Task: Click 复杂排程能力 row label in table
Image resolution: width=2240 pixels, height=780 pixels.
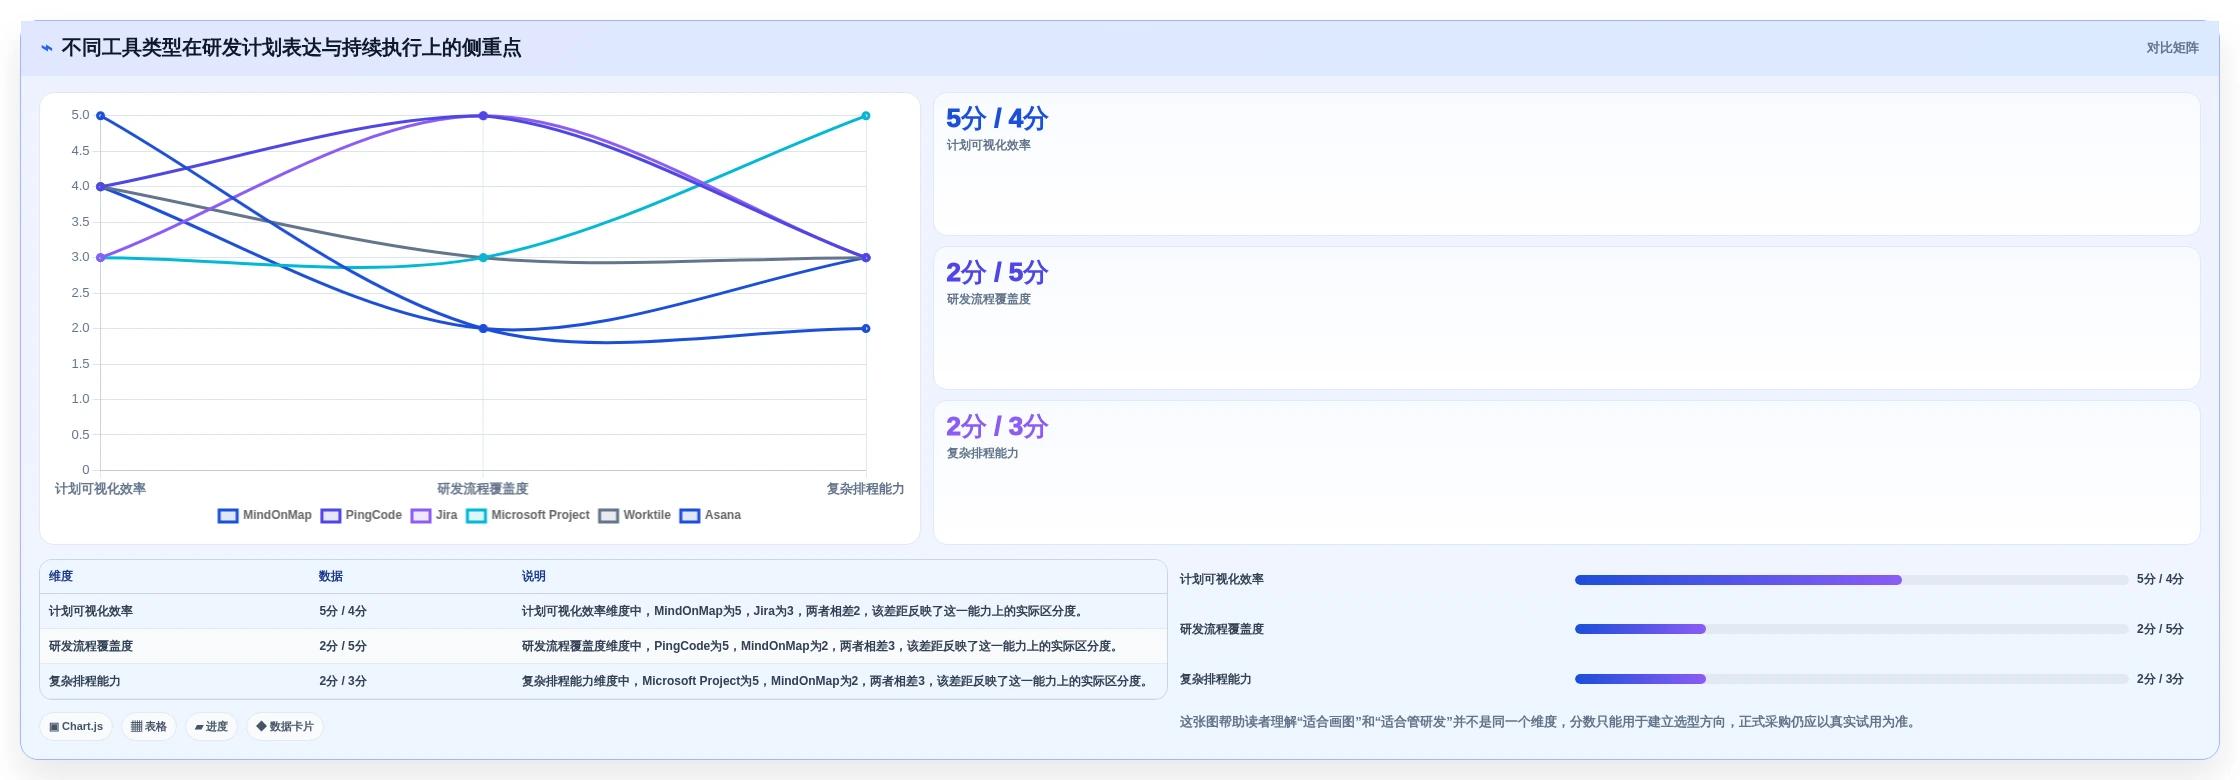Action: (x=85, y=681)
